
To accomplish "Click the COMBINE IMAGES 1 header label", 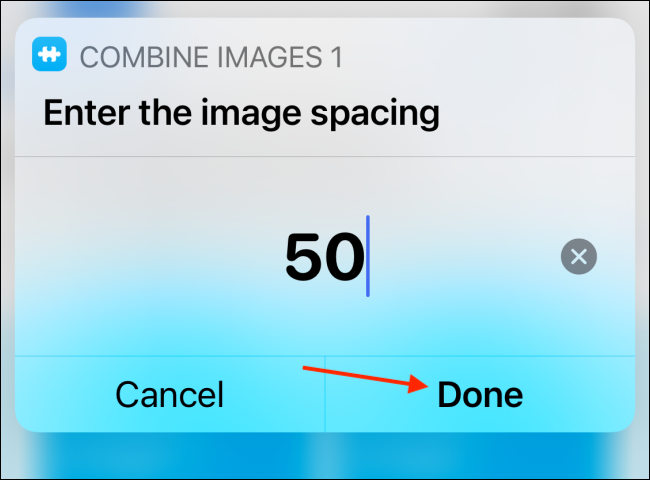I will click(x=211, y=57).
